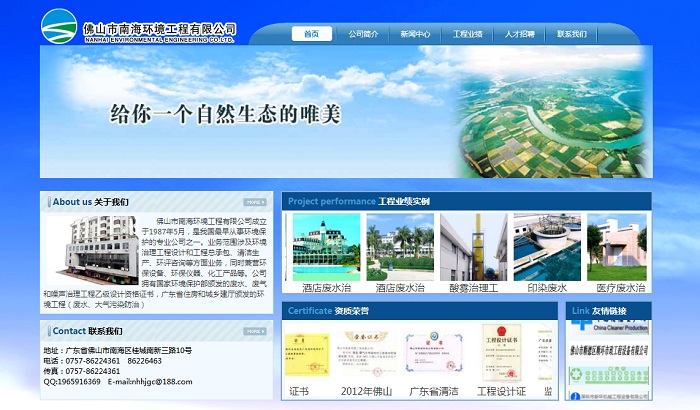Click 联系我们 in the top navigation
Viewport: 700px width, 410px height.
point(572,34)
